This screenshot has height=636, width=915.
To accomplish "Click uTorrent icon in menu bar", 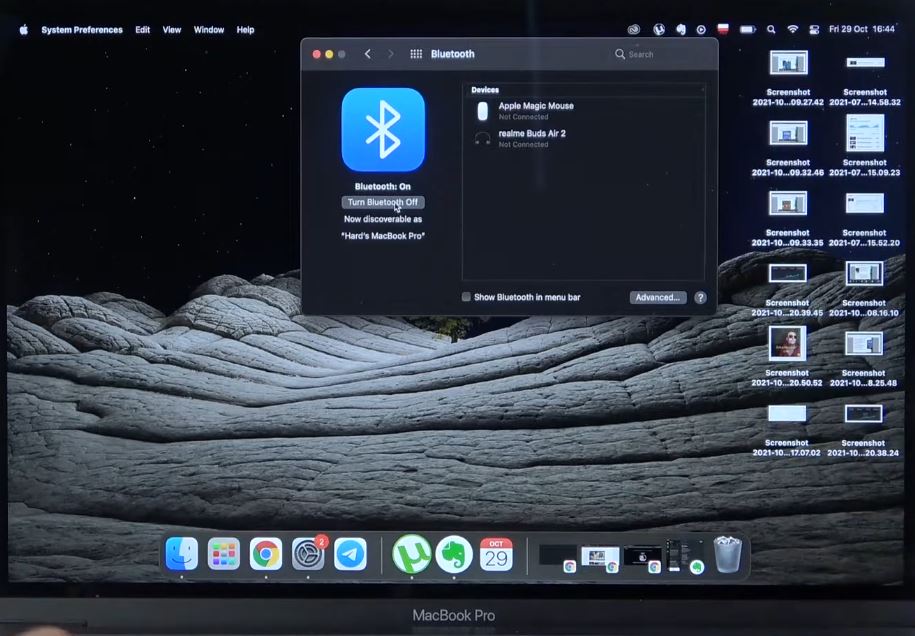I will (x=659, y=29).
